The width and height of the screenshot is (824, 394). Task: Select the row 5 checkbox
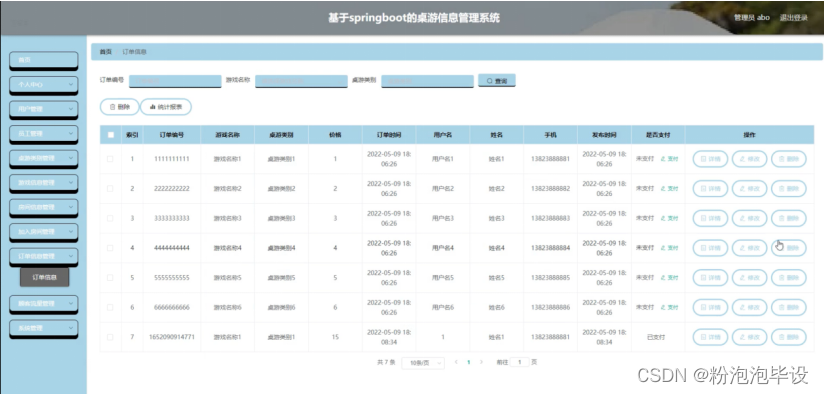110,277
